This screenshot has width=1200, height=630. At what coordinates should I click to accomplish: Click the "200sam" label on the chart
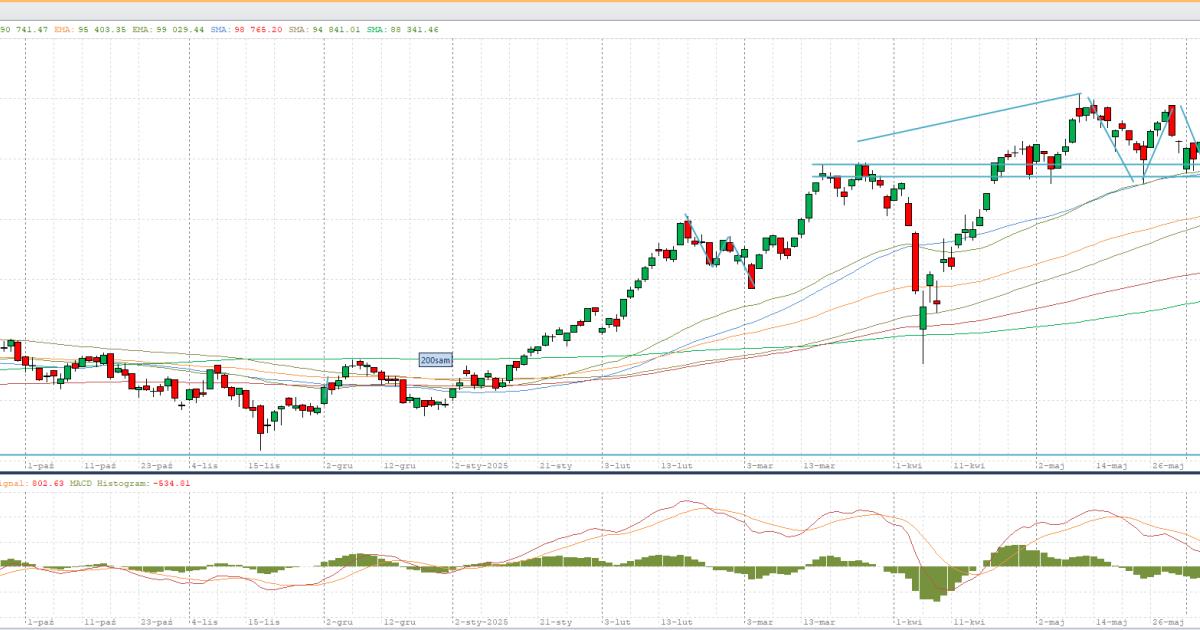pos(435,359)
